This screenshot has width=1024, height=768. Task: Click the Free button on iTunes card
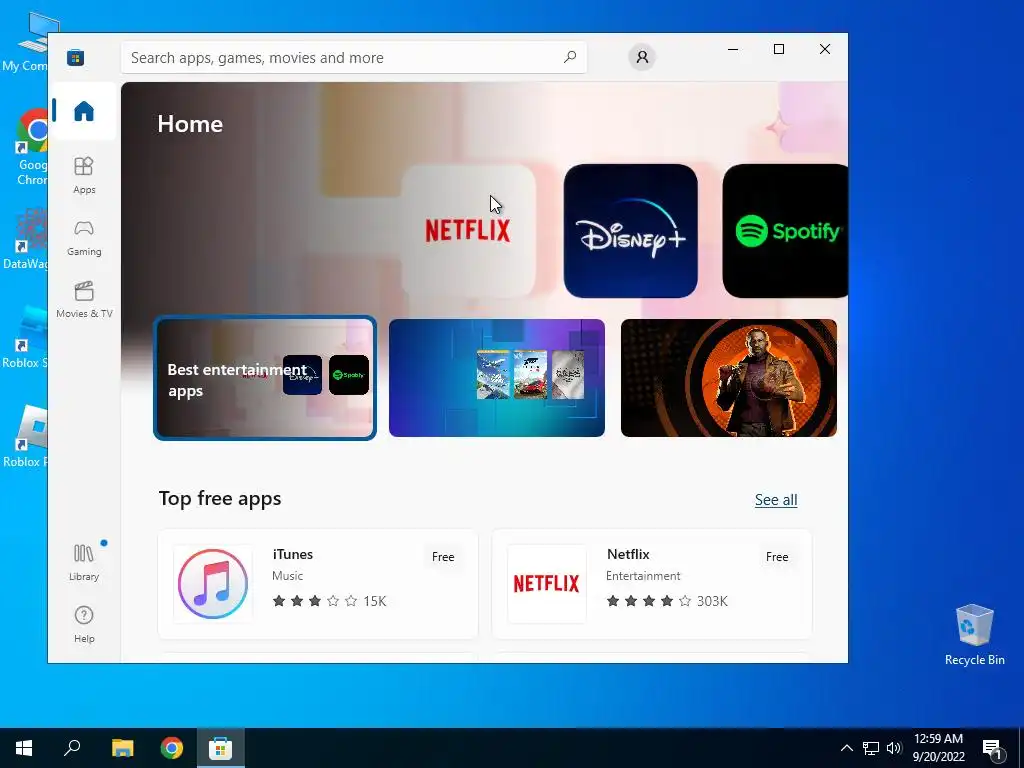pos(443,556)
